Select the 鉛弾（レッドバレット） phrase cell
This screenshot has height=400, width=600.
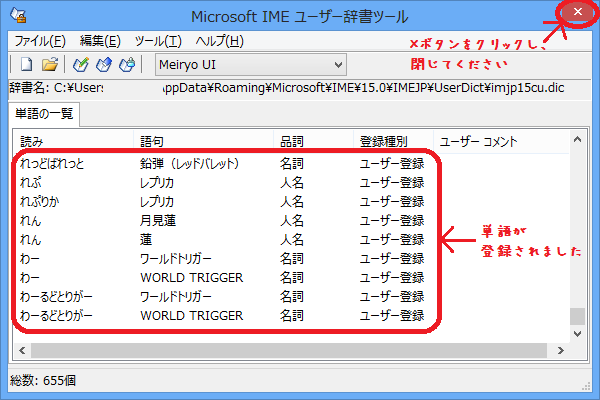190,164
